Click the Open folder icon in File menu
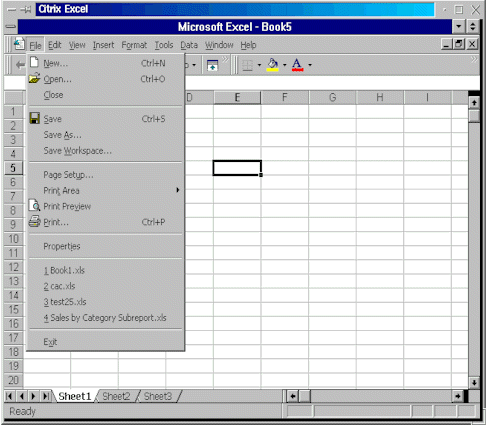 (x=34, y=79)
